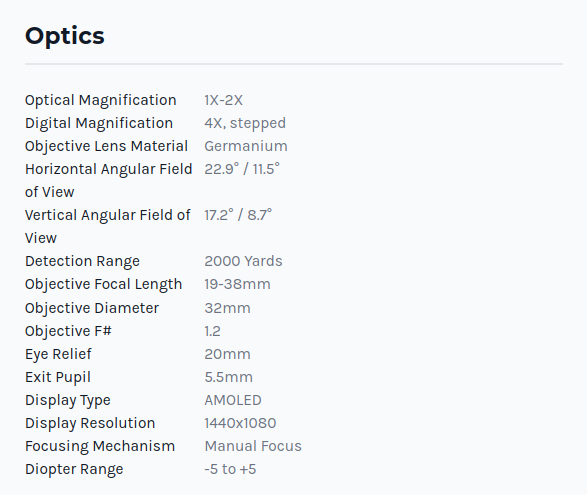The width and height of the screenshot is (587, 495).
Task: Click the Germanium lens material value
Action: [246, 146]
